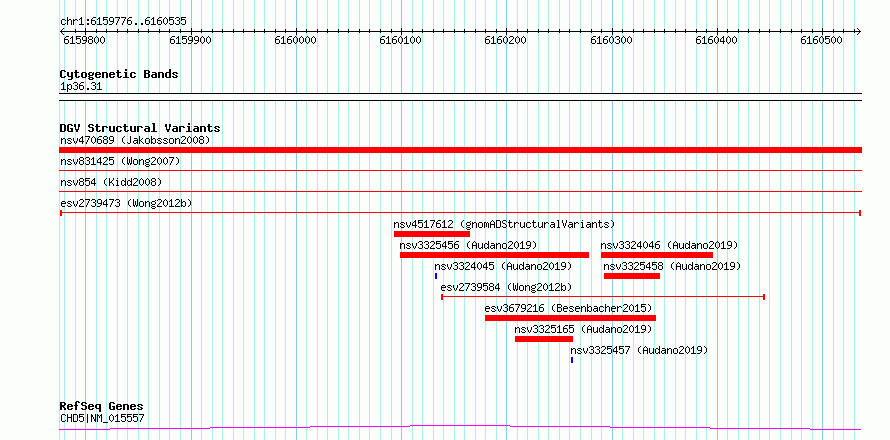This screenshot has width=890, height=440.
Task: Open the nsv831425 (Wong2007) variant label
Action: [x=120, y=161]
